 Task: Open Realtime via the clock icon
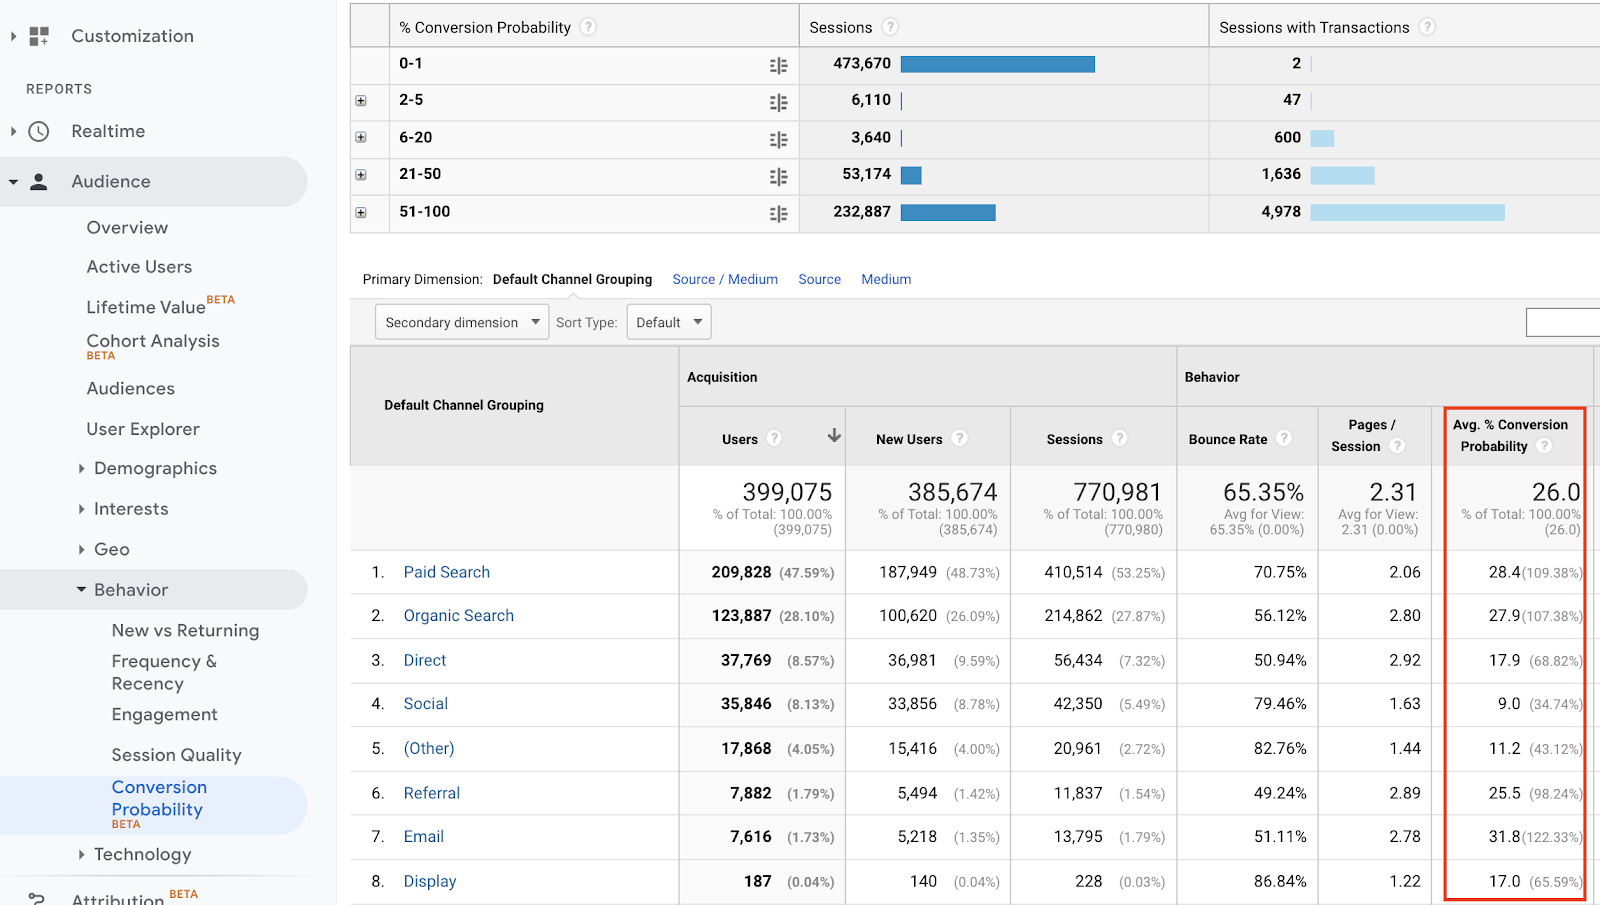[x=37, y=131]
